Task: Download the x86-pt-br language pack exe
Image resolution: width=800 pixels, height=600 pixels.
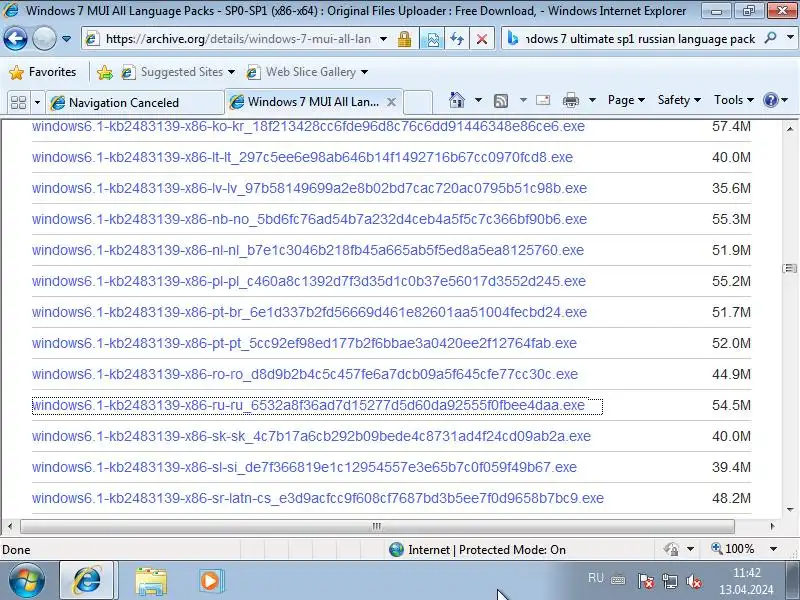Action: pyautogui.click(x=309, y=312)
